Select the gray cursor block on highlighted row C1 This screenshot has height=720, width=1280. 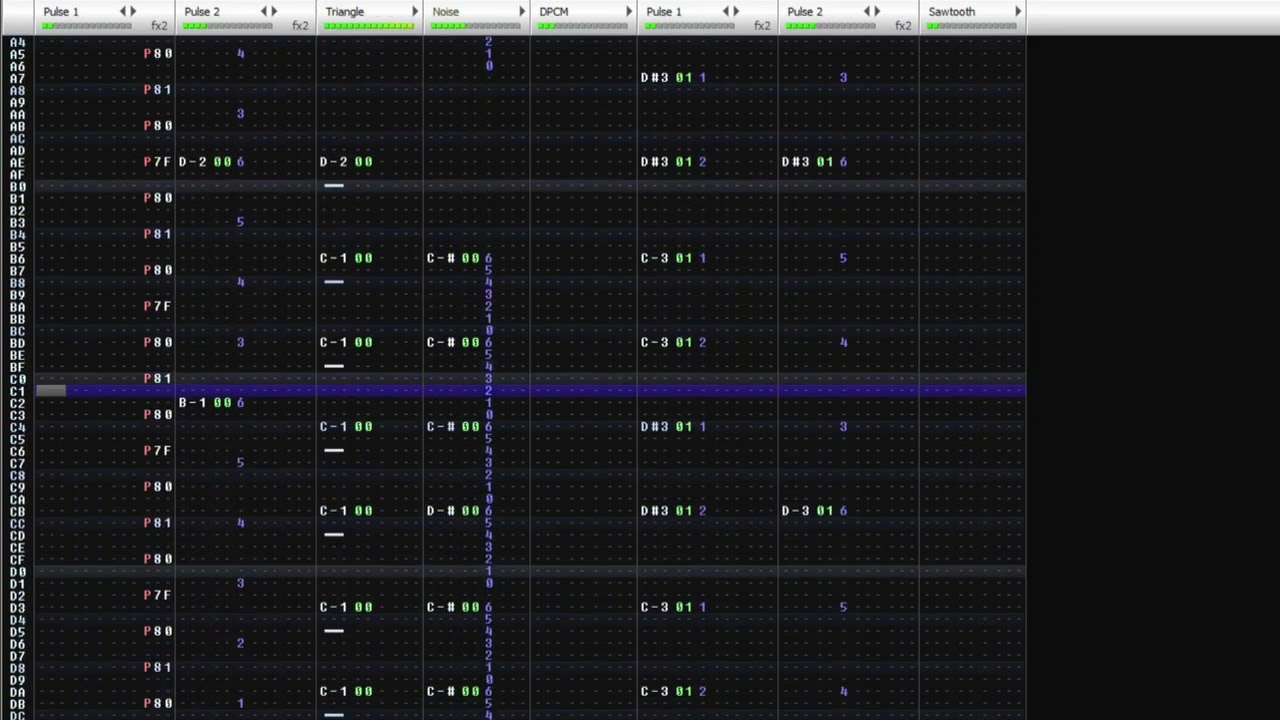click(x=51, y=390)
